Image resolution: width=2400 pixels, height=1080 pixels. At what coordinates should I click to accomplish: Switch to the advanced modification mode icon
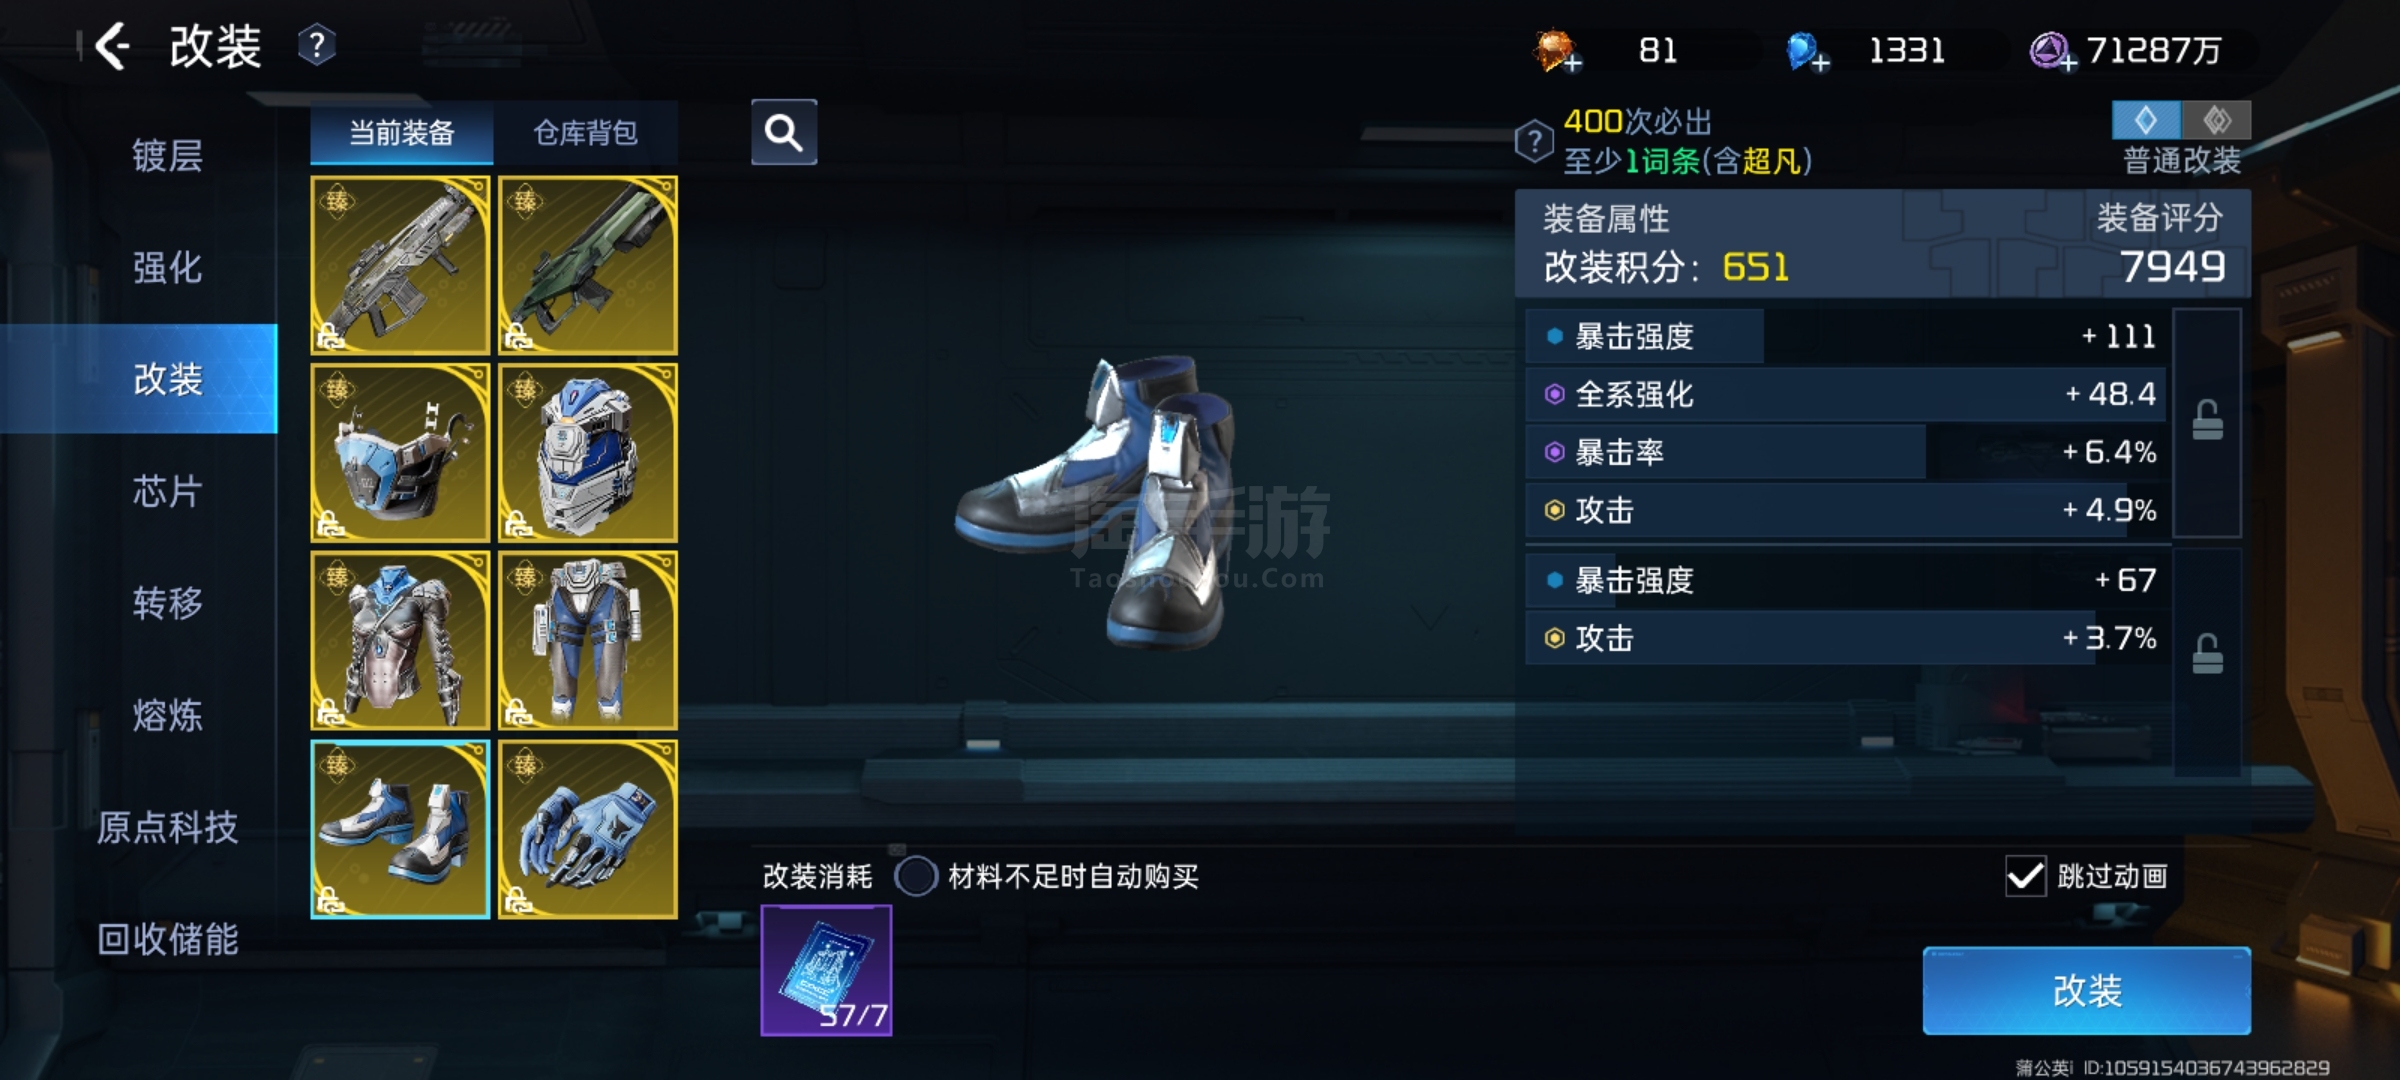[2217, 120]
